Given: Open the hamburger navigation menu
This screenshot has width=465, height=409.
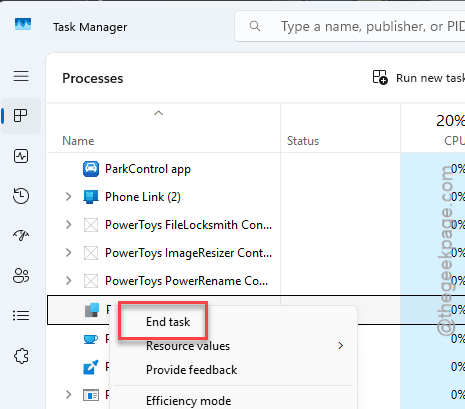Looking at the screenshot, I should (21, 76).
